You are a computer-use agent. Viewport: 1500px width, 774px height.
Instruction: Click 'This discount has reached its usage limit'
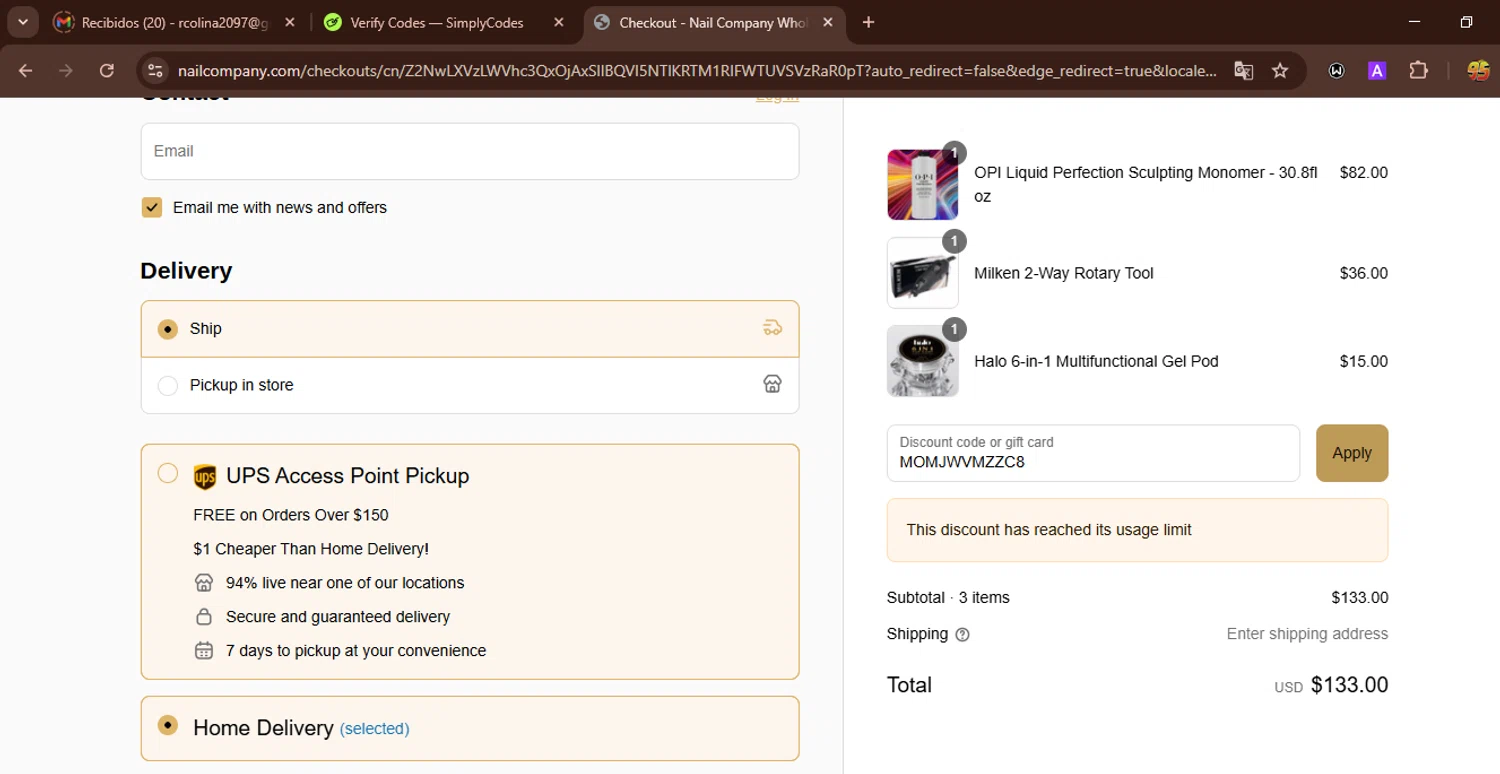pyautogui.click(x=1049, y=530)
